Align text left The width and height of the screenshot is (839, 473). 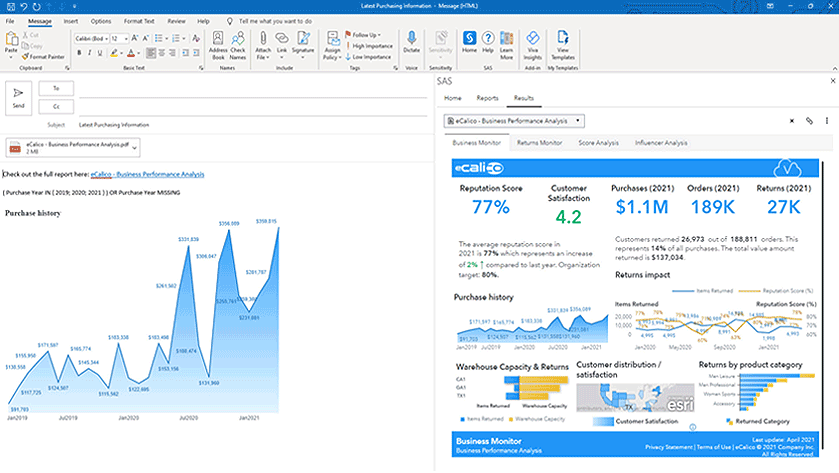[x=151, y=53]
